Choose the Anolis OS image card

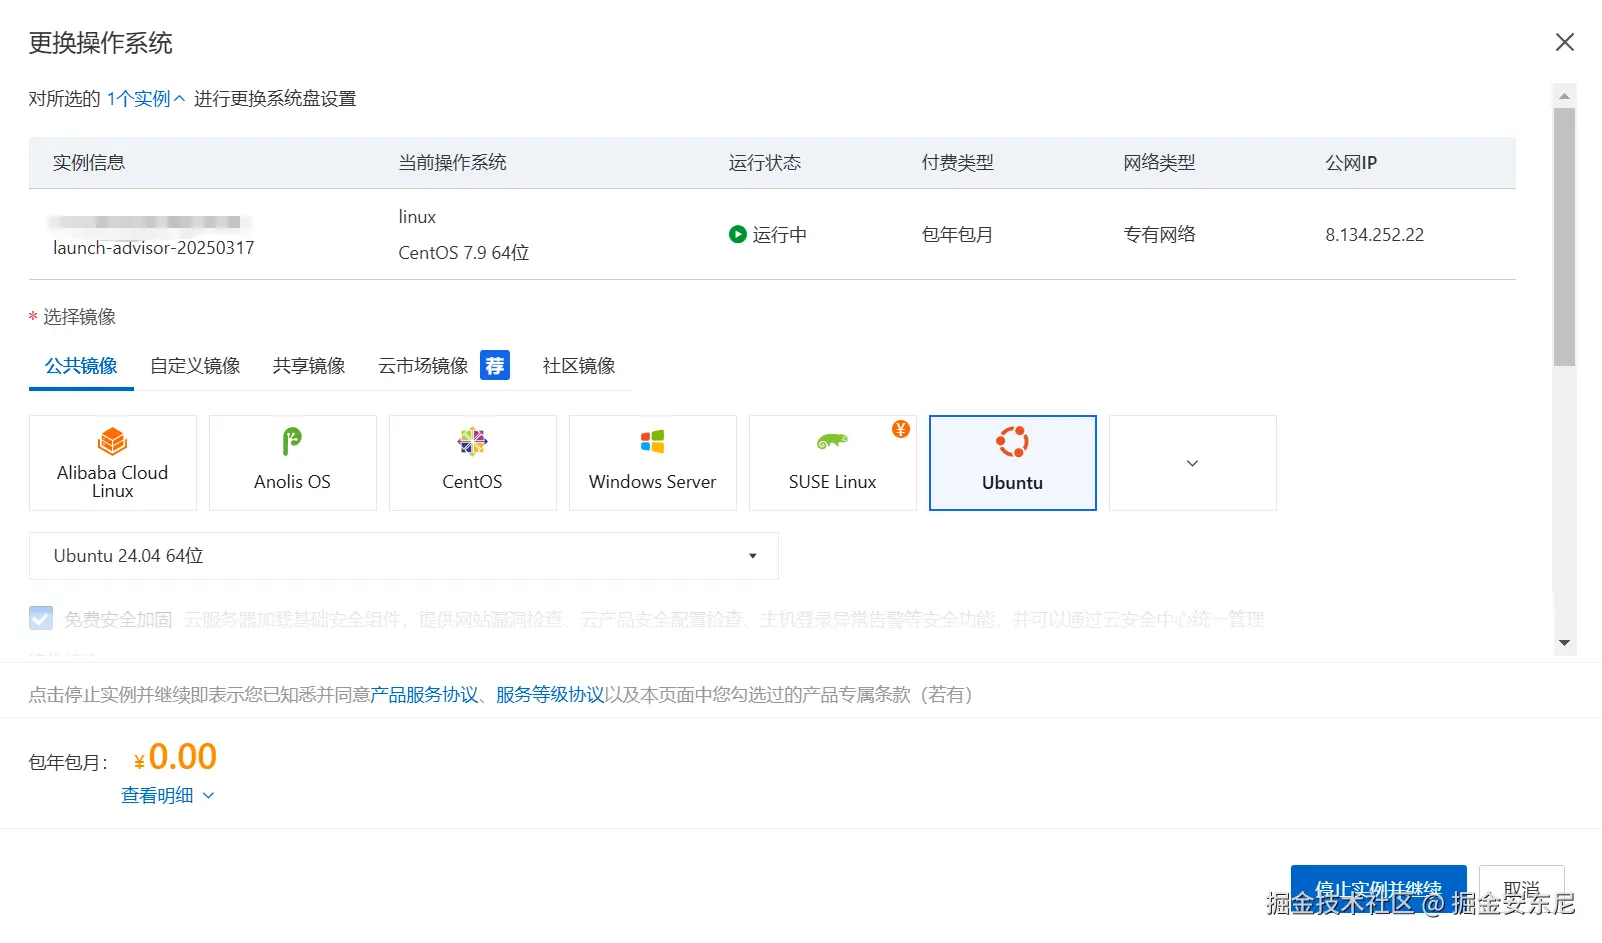[293, 463]
